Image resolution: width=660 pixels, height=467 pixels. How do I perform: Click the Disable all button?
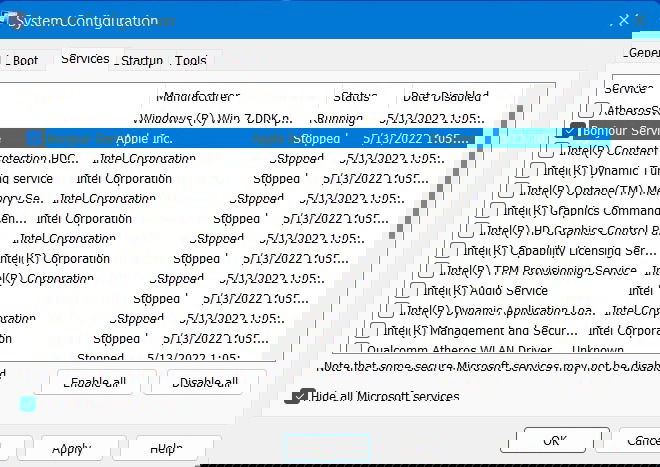tap(205, 382)
